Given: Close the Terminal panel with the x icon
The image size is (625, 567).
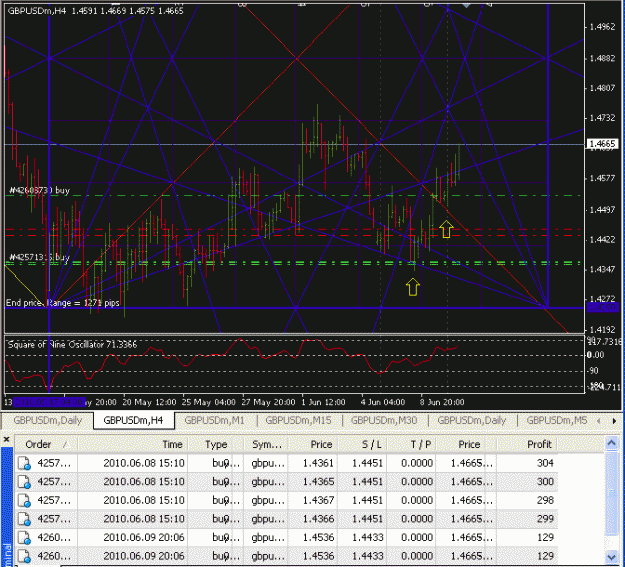Looking at the screenshot, I should (x=6, y=439).
